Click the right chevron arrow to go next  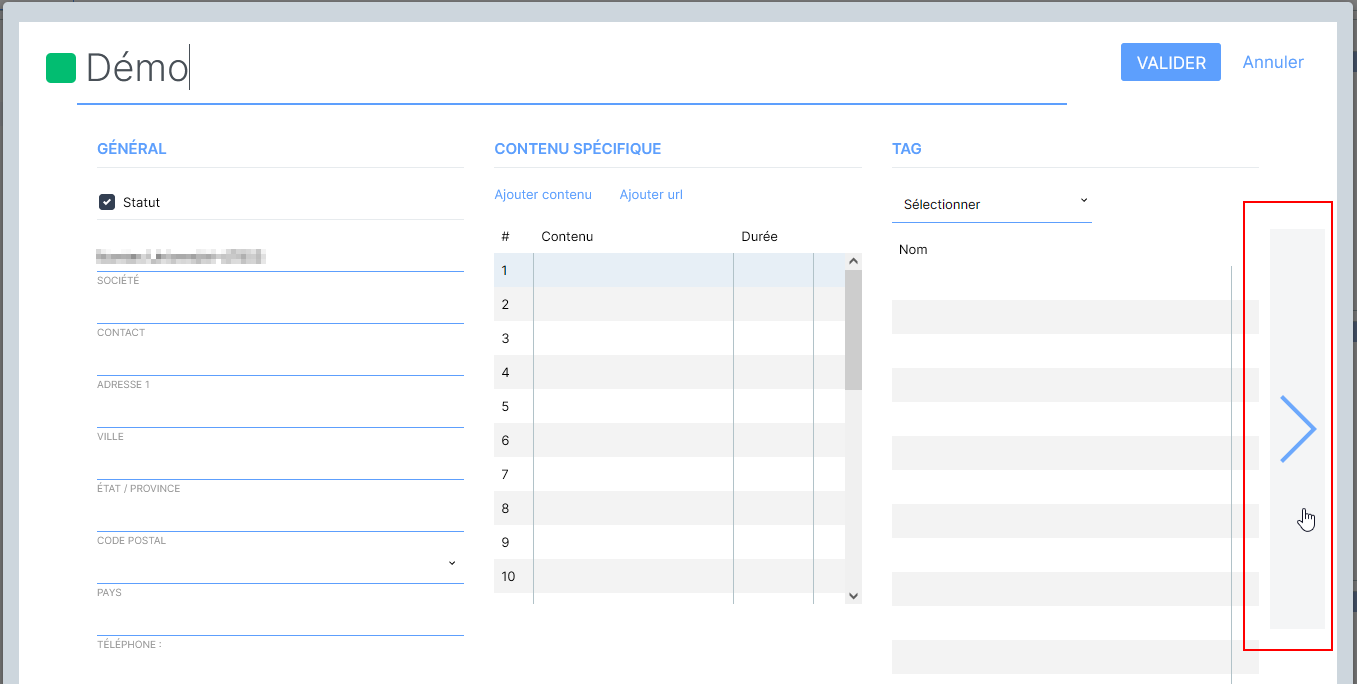coord(1297,429)
